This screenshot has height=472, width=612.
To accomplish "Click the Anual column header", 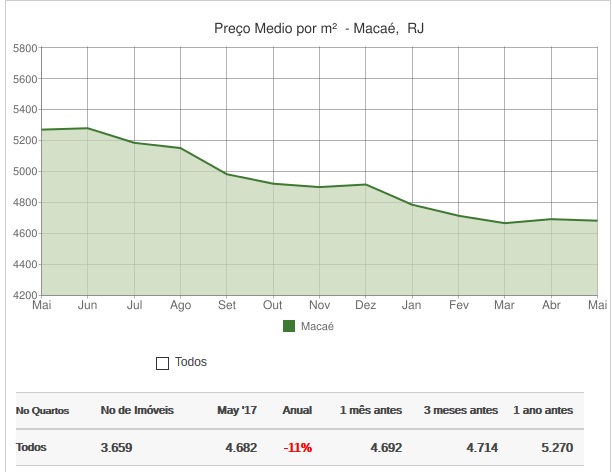I will (x=297, y=410).
